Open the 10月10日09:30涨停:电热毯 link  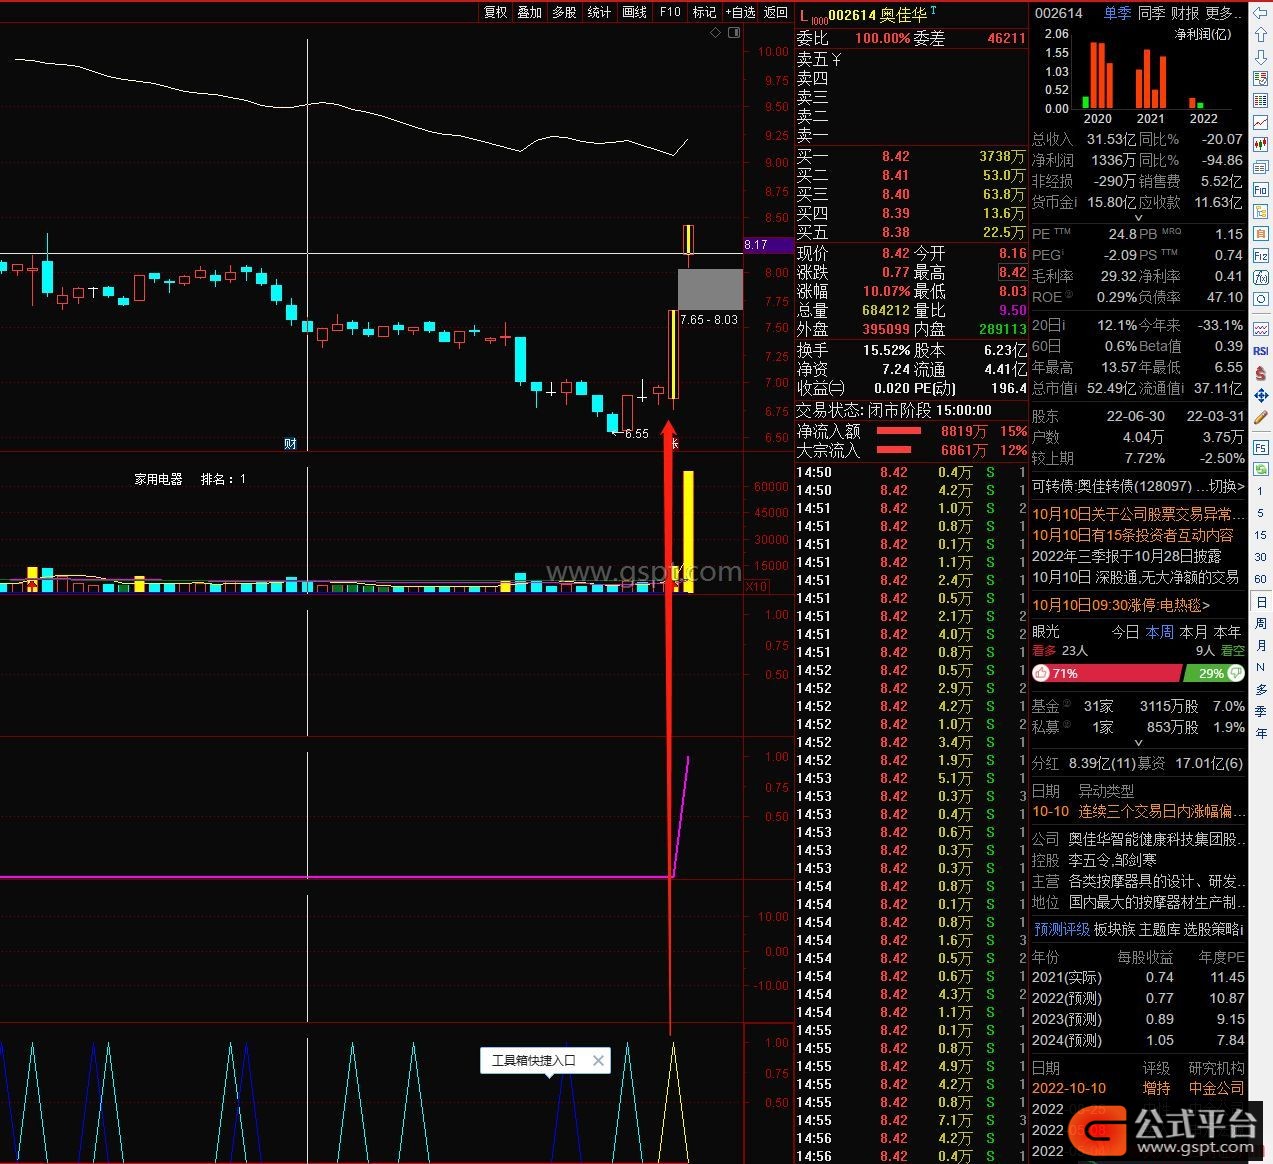(x=1121, y=605)
